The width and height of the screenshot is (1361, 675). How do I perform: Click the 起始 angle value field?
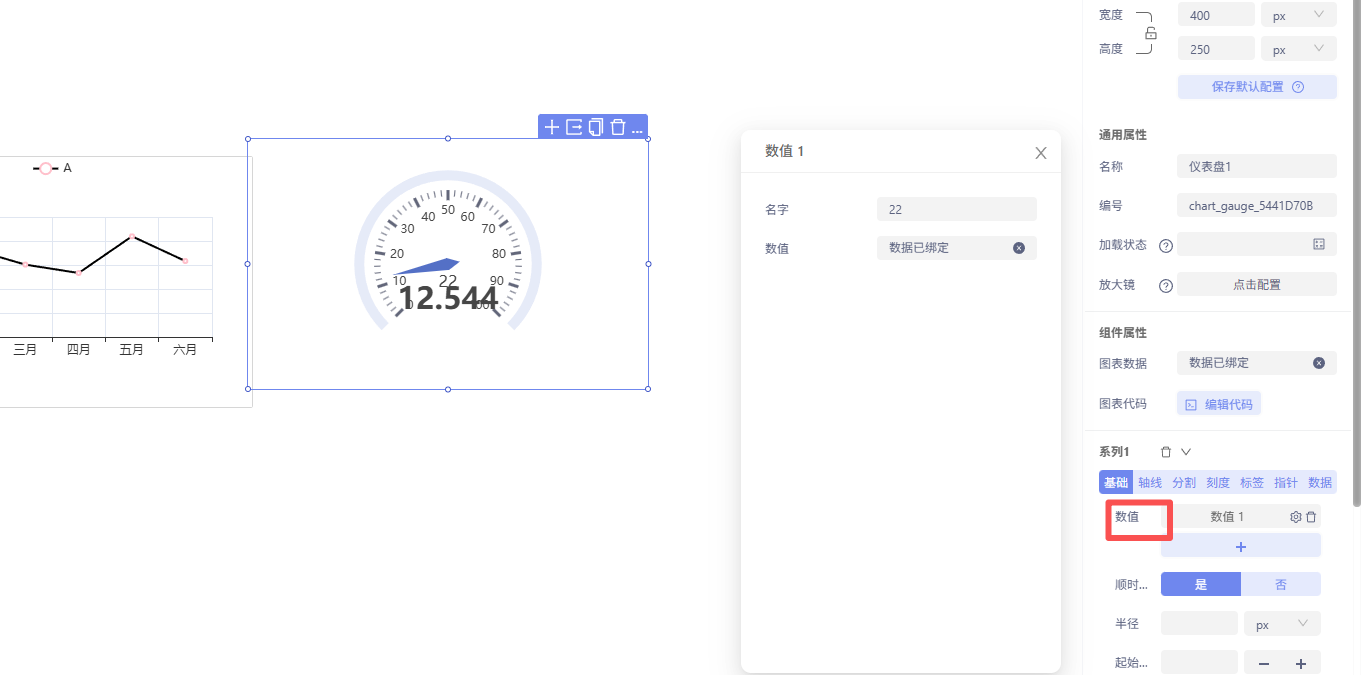[1199, 662]
